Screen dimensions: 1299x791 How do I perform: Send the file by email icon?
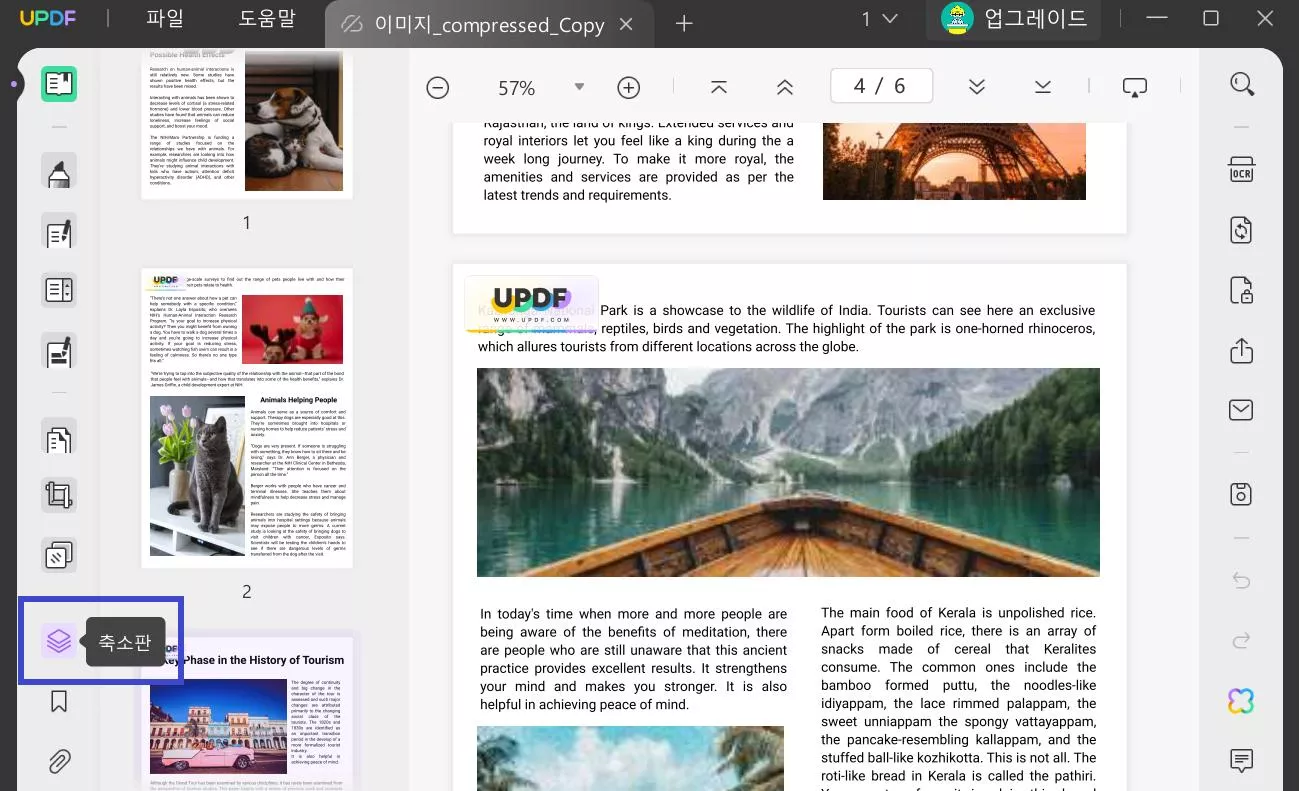point(1241,409)
